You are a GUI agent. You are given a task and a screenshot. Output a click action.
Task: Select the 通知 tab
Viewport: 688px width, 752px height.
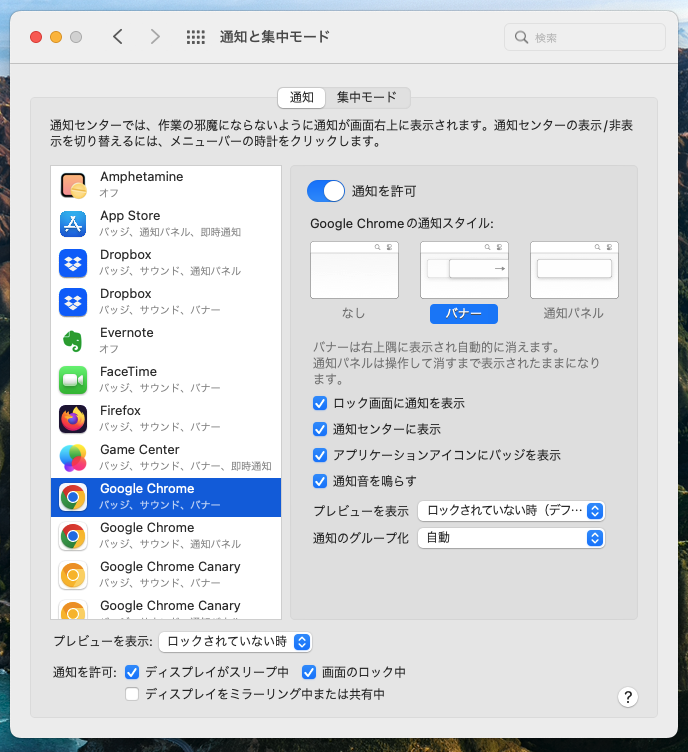coord(302,98)
